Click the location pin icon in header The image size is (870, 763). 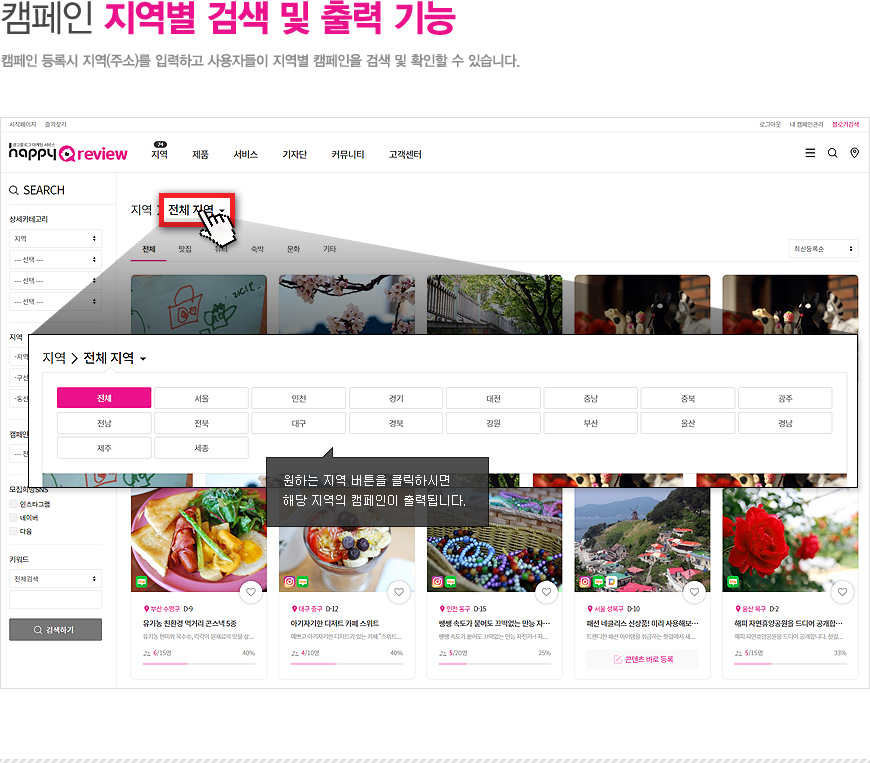pyautogui.click(x=854, y=153)
